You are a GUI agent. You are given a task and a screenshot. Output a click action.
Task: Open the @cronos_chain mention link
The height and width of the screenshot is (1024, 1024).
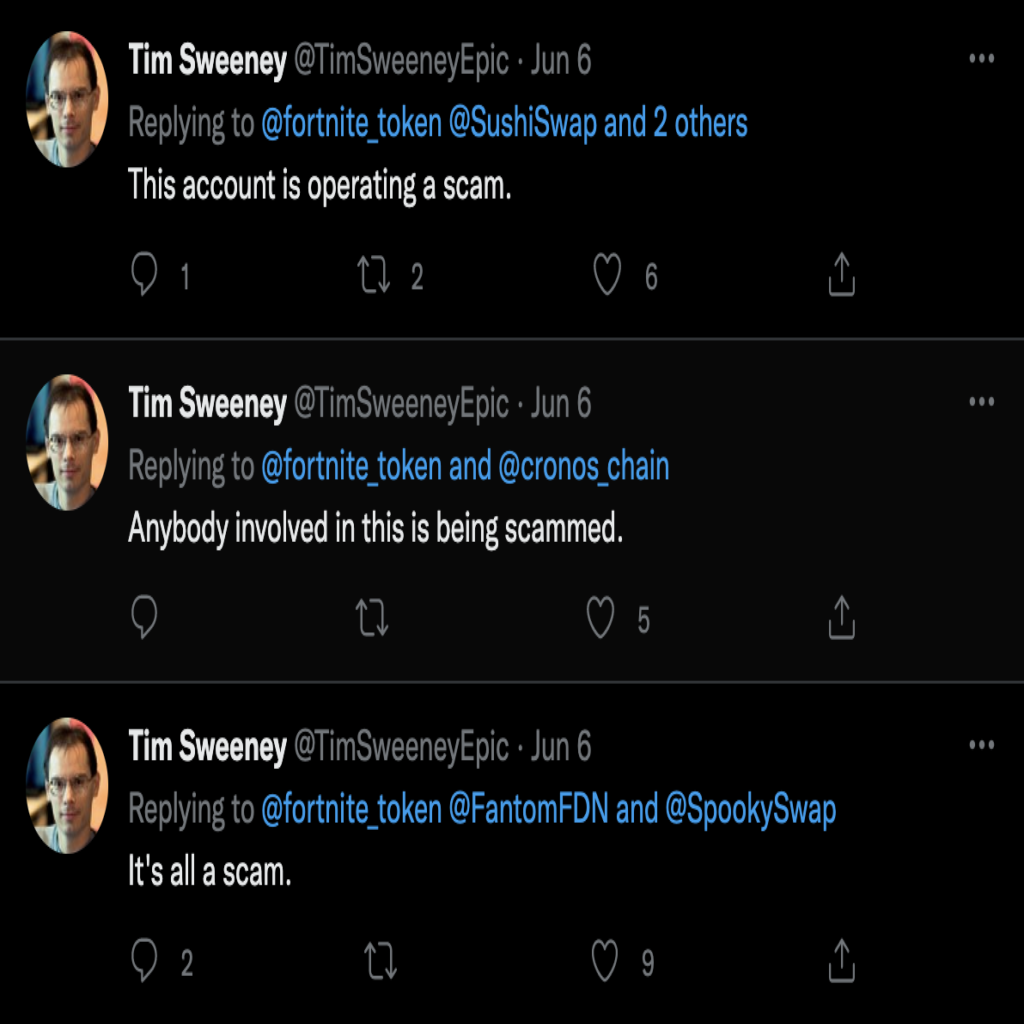582,467
